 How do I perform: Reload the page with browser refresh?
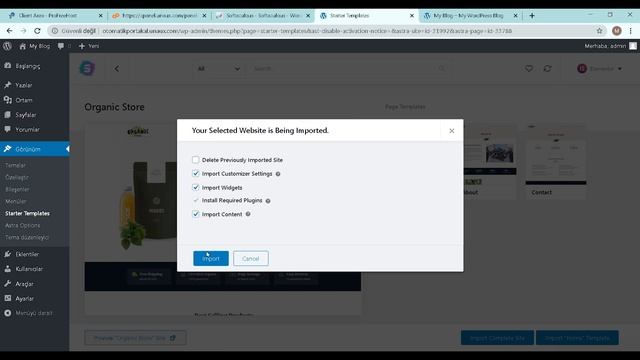click(37, 31)
